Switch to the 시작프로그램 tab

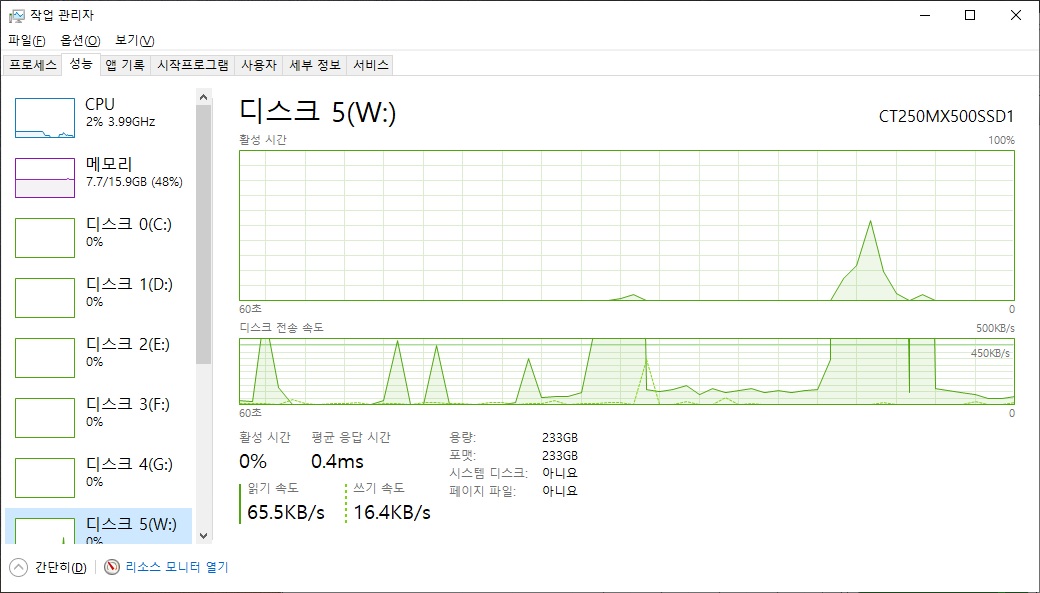[192, 65]
